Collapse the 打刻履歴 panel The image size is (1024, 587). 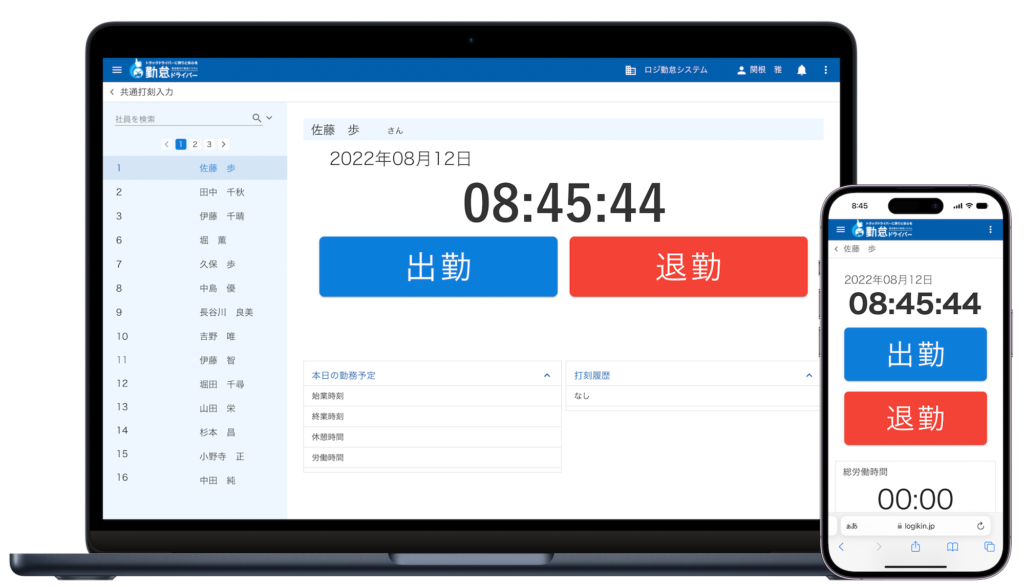[809, 374]
